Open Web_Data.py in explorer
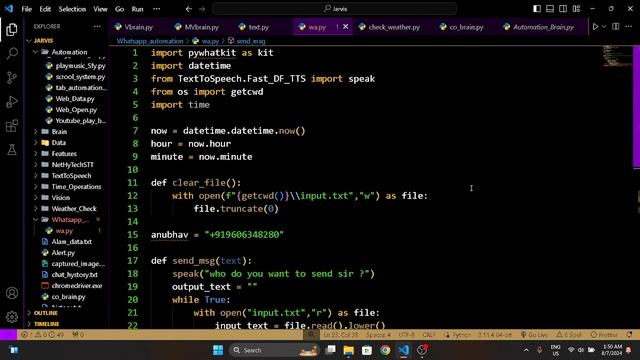 [x=75, y=99]
